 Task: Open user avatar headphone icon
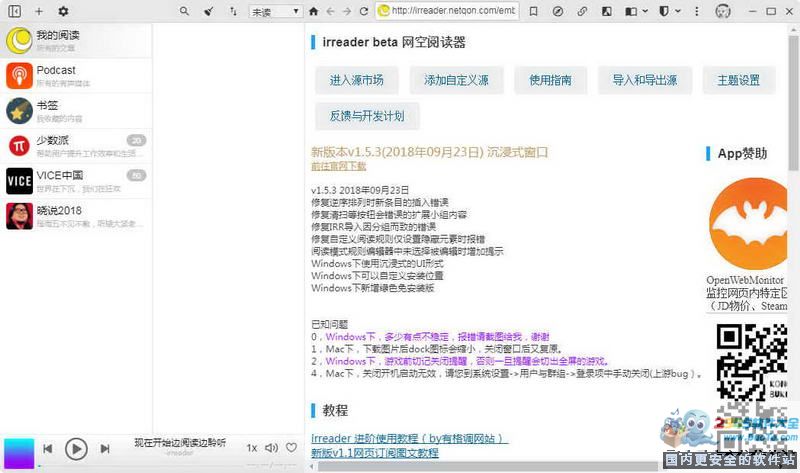723,11
